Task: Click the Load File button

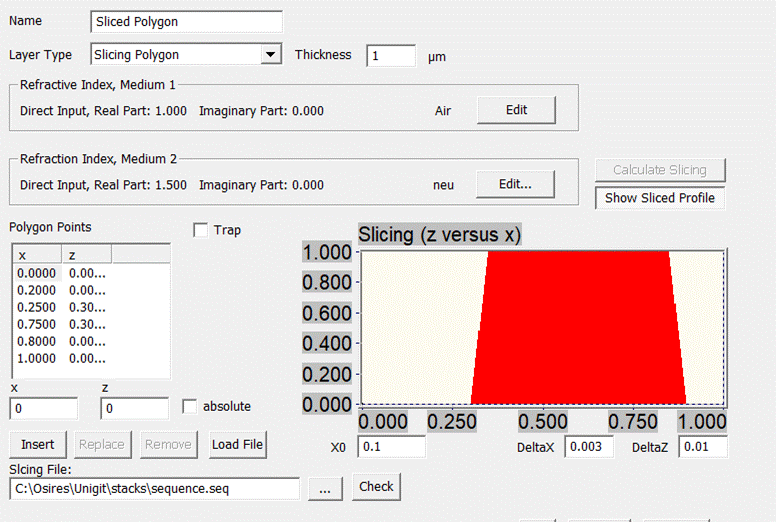Action: coord(237,444)
